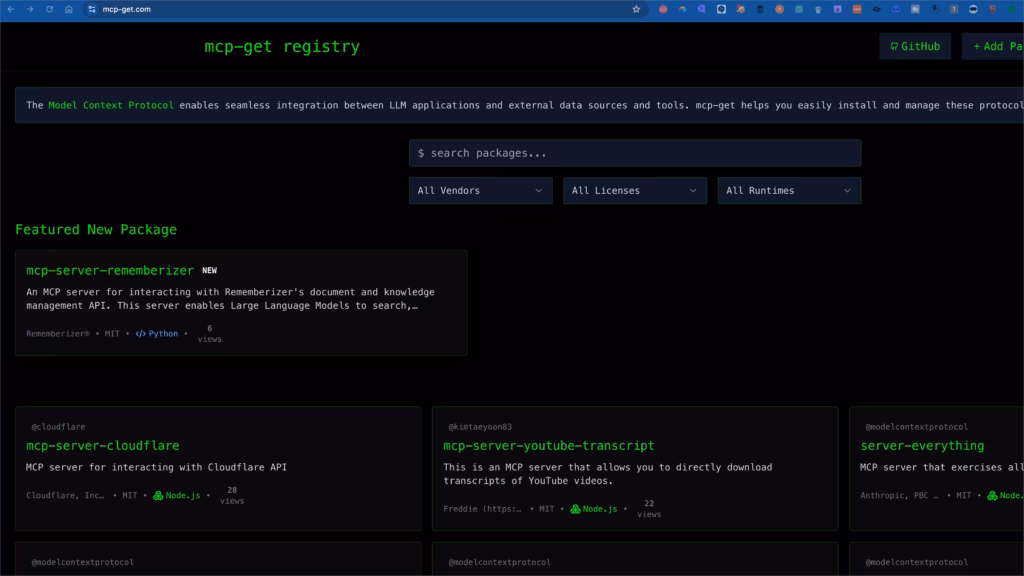This screenshot has height=576, width=1024.
Task: Click the Rememberizer® author text
Action: pos(58,334)
